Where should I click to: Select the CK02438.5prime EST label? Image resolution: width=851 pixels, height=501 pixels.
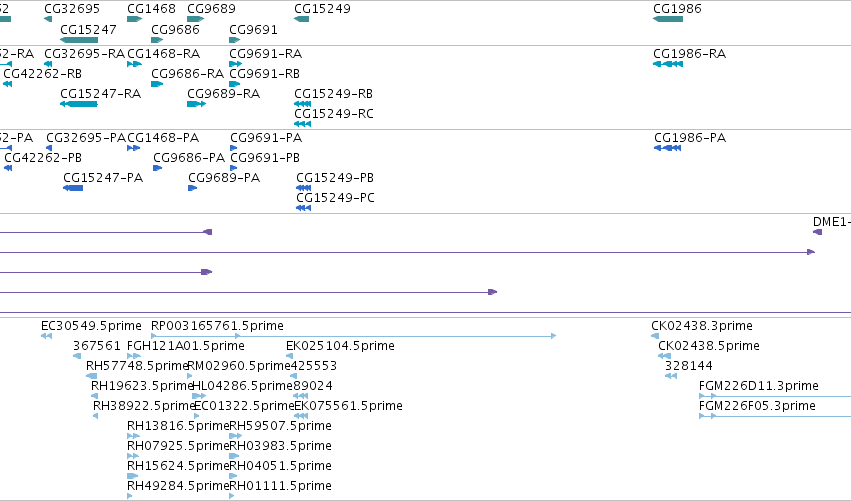(709, 346)
